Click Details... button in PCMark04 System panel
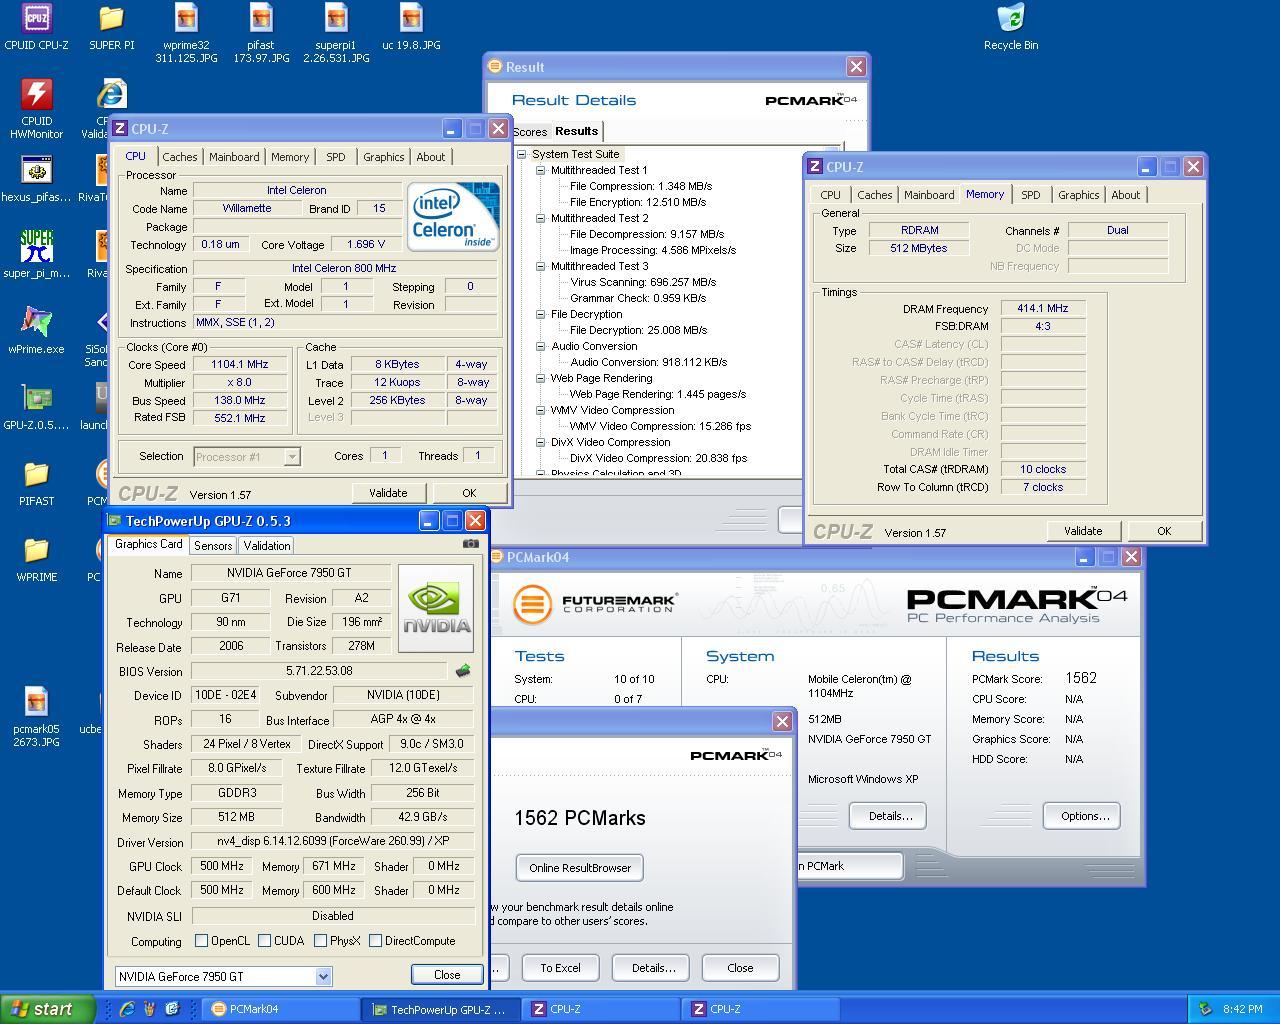 888,816
